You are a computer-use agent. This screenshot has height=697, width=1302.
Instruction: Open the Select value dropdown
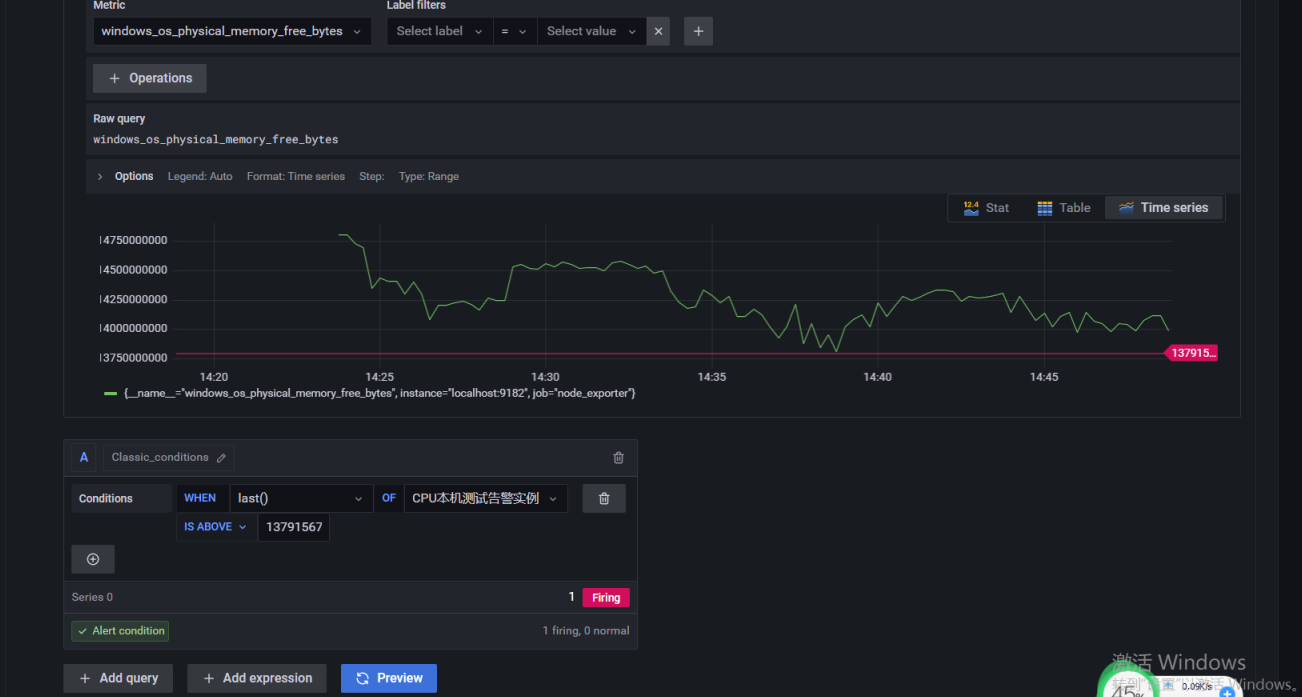pos(591,31)
